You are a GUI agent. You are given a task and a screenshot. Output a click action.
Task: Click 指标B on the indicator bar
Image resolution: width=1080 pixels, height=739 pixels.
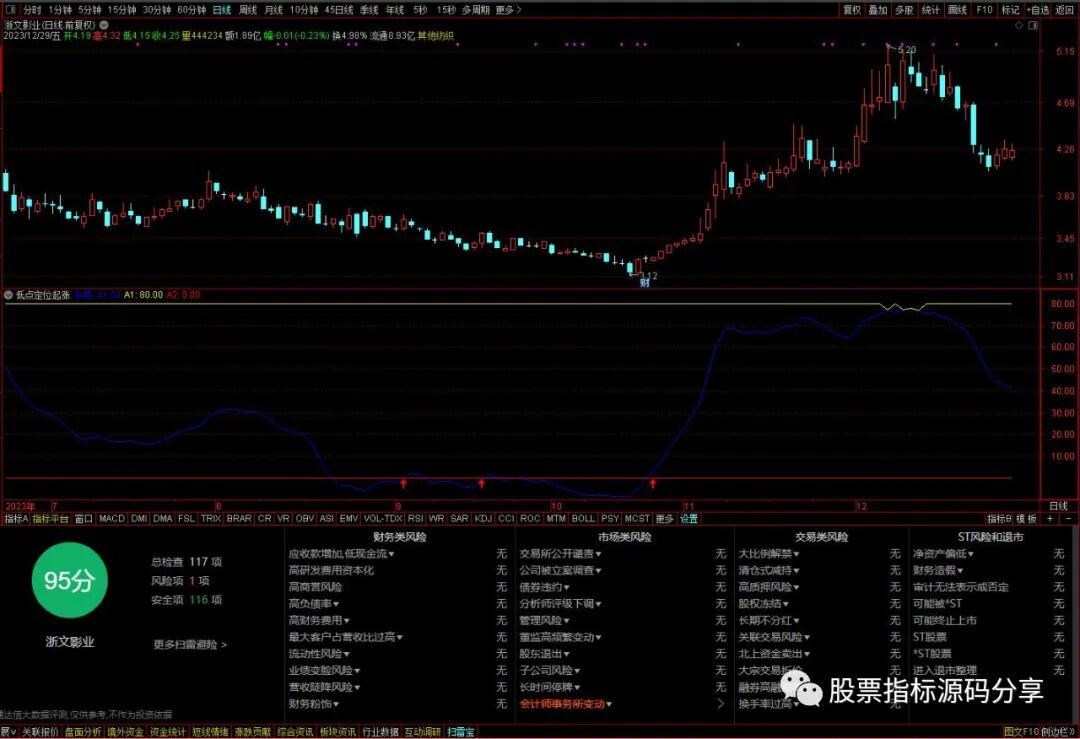click(999, 519)
